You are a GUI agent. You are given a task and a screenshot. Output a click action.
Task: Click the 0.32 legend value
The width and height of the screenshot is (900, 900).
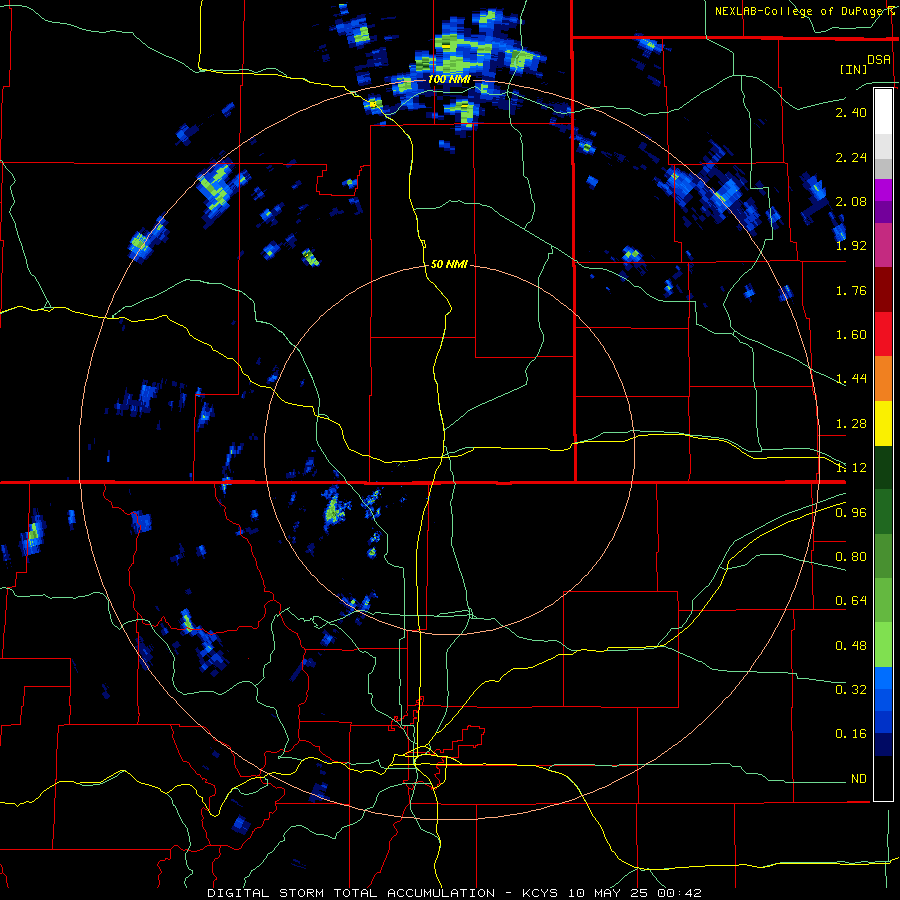click(x=851, y=690)
